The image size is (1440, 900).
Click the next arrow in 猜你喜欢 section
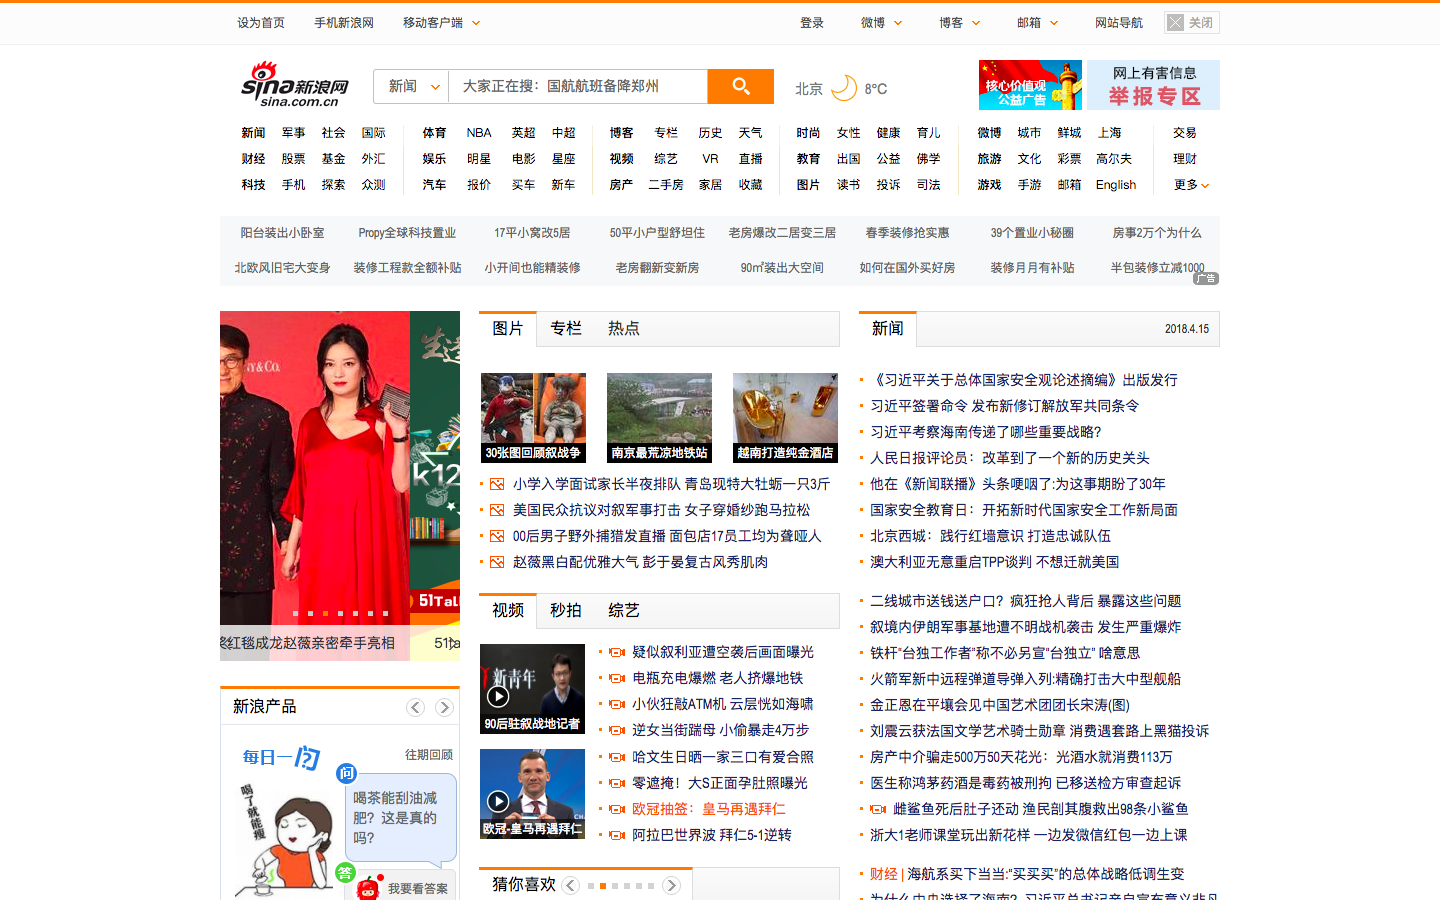[x=672, y=885]
